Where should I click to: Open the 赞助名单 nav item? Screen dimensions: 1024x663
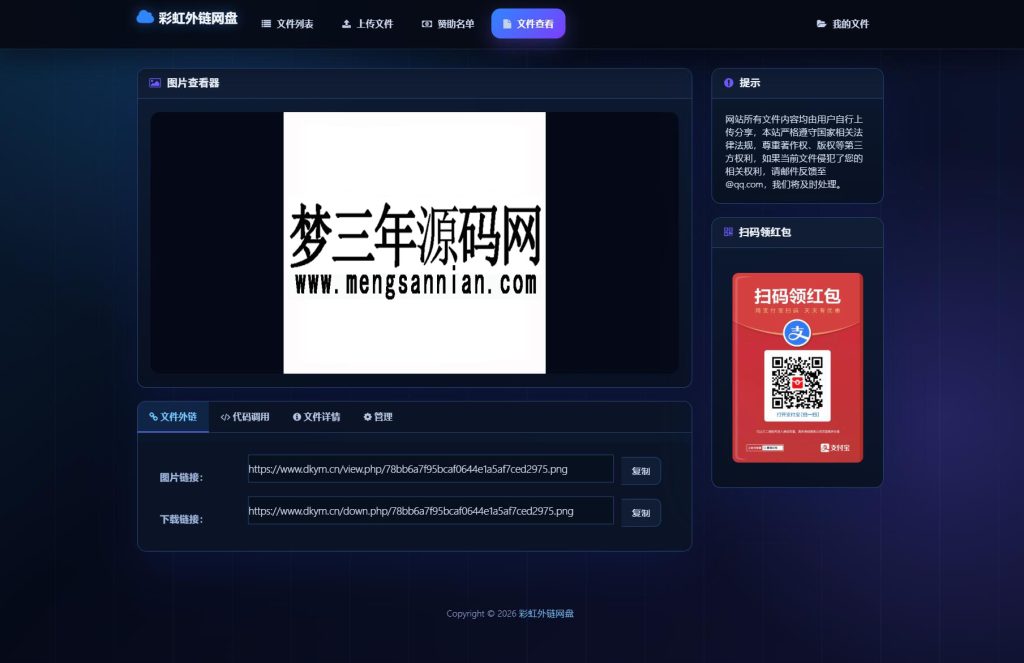click(x=448, y=24)
